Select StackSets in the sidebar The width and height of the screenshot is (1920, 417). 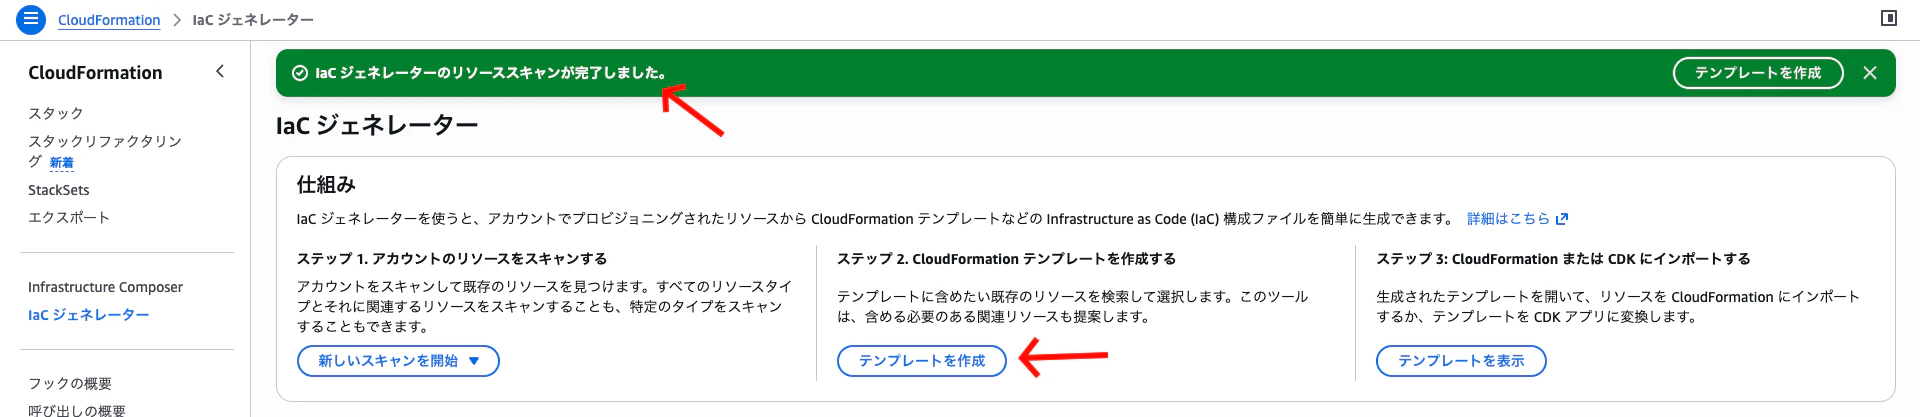coord(59,190)
